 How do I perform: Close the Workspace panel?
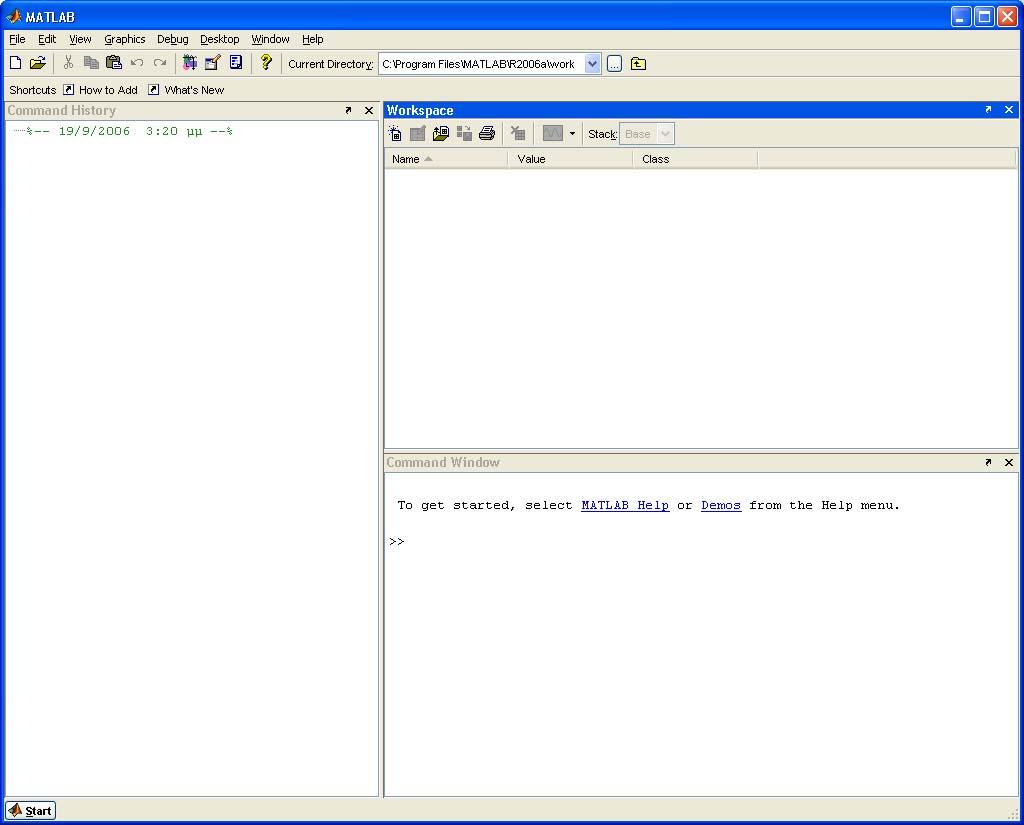tap(1009, 110)
